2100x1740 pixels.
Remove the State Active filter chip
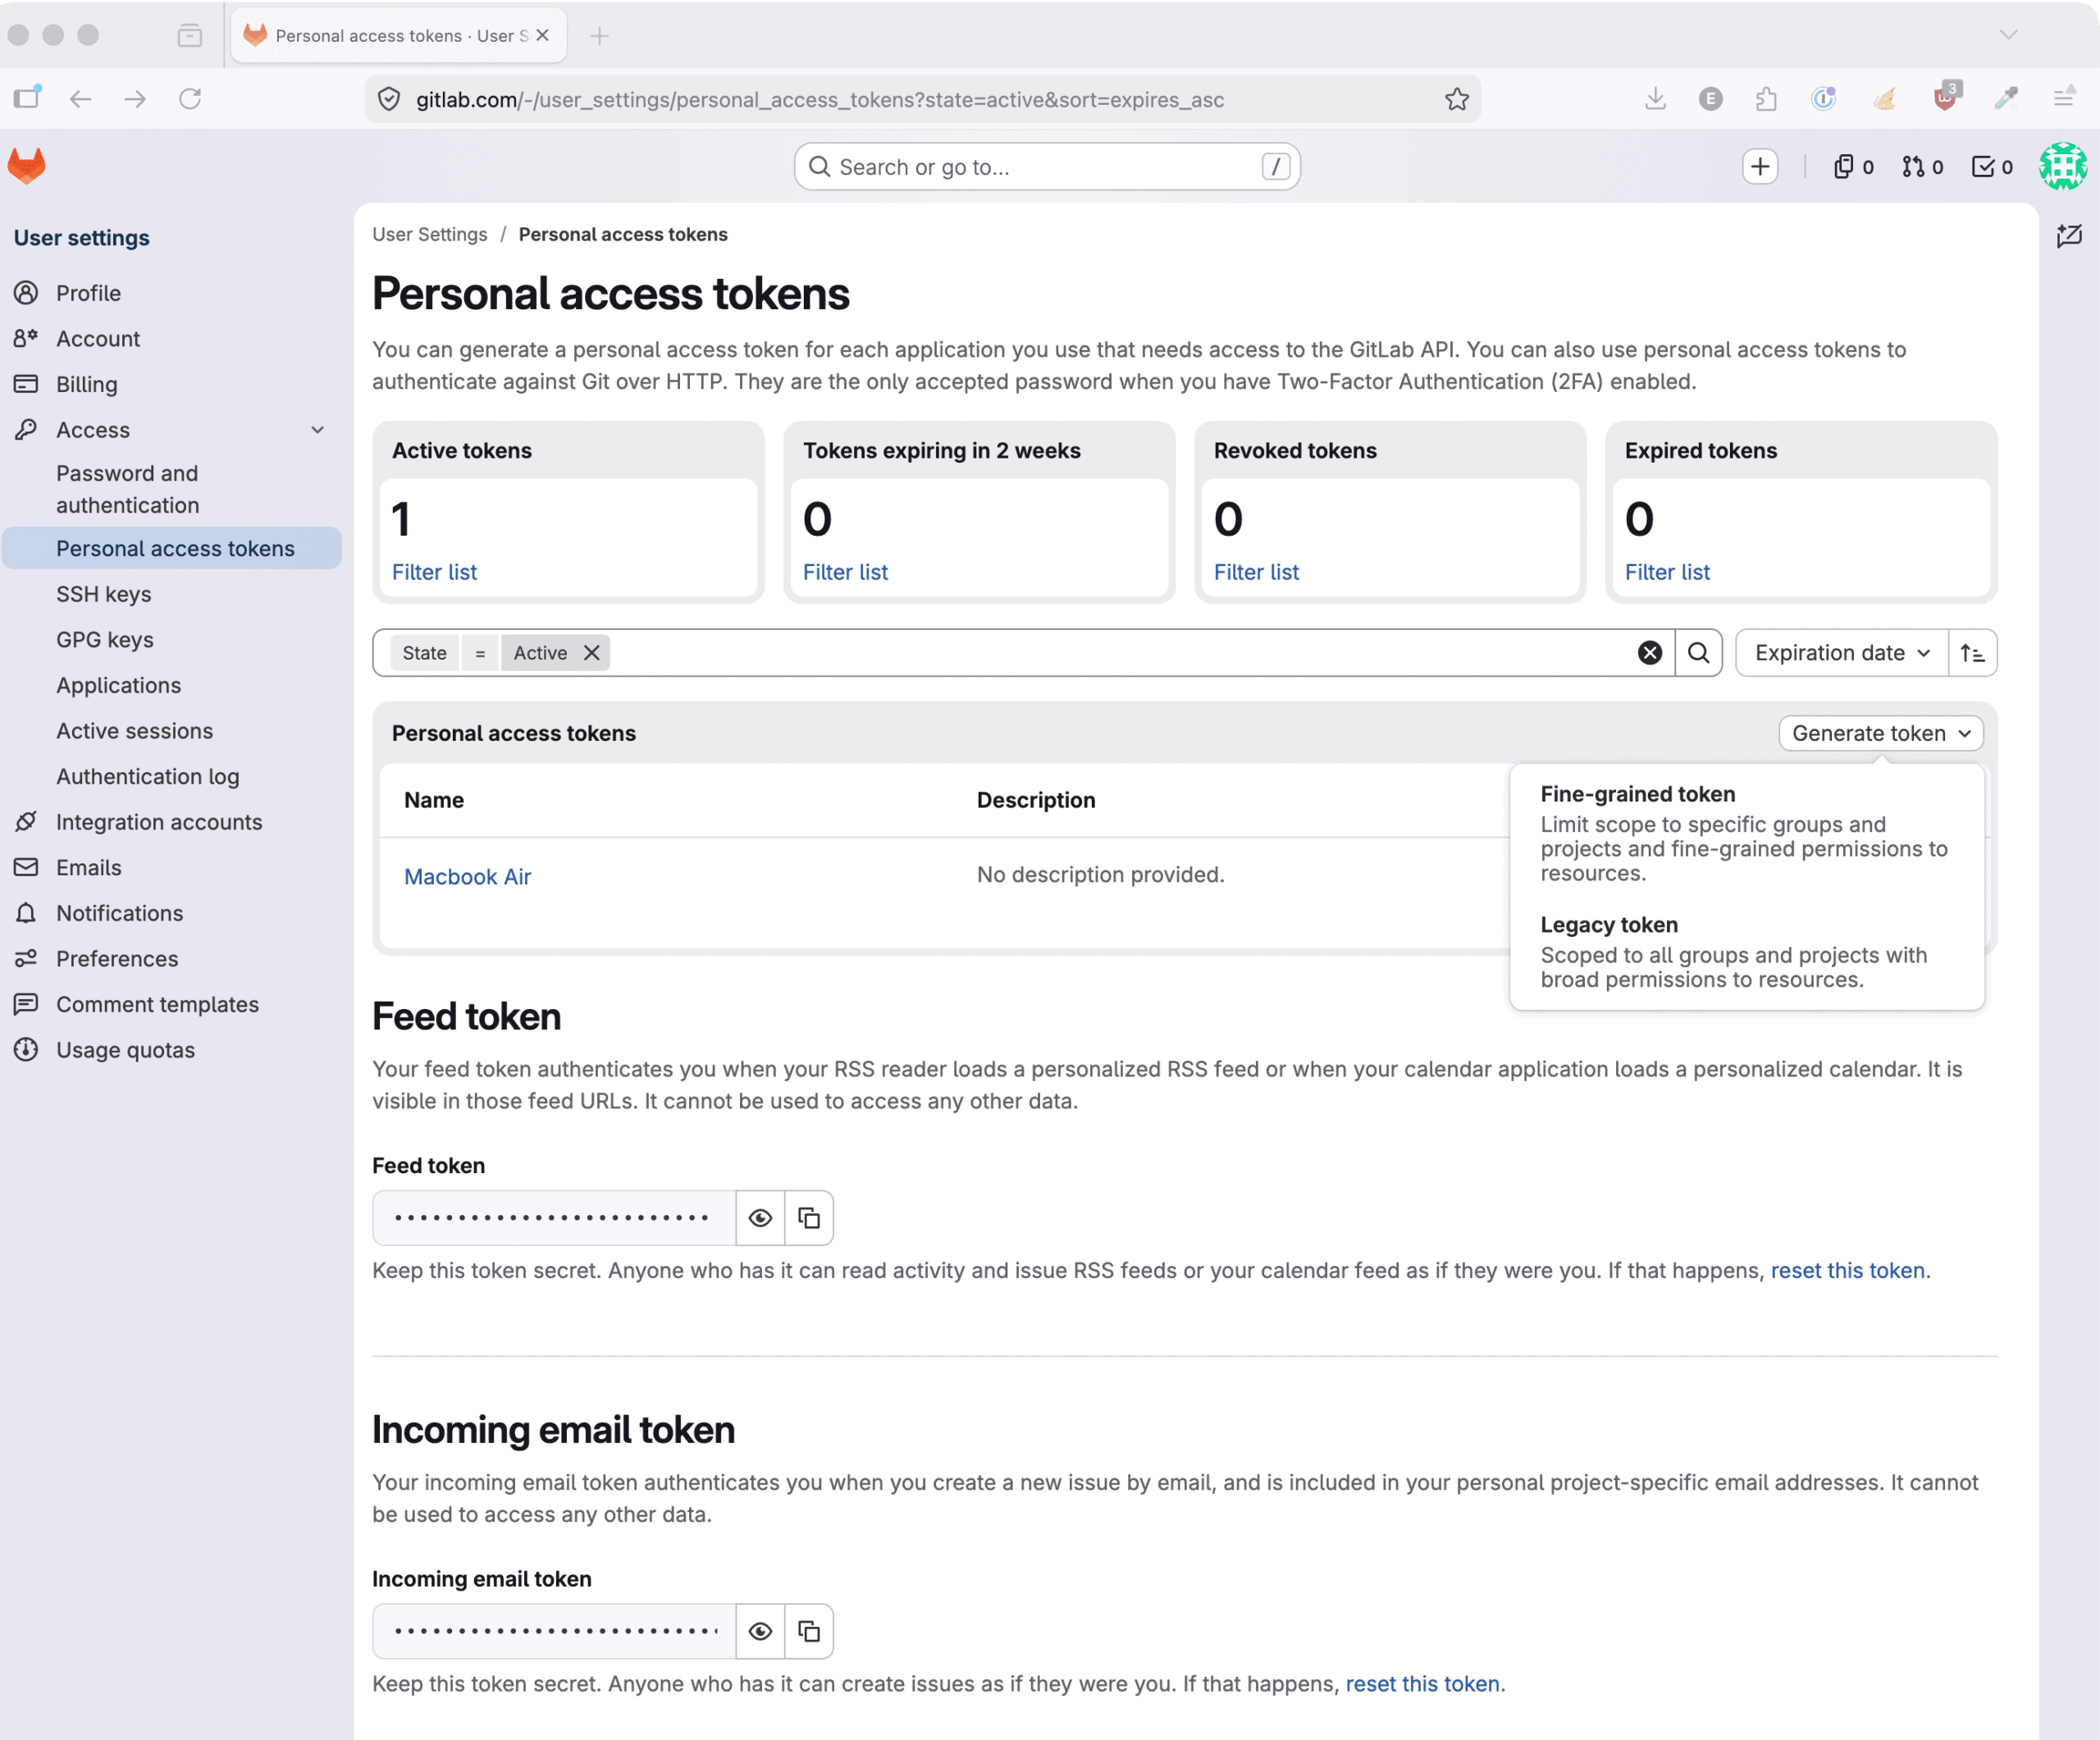click(x=592, y=653)
